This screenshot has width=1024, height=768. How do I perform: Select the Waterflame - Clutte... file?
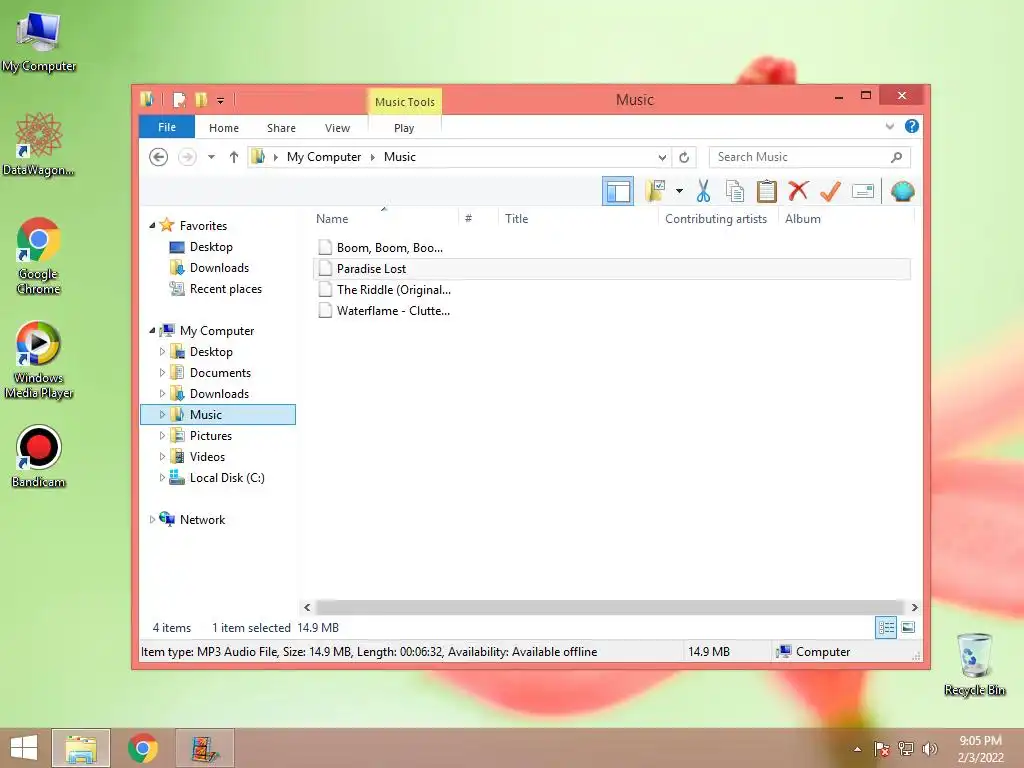pos(384,311)
